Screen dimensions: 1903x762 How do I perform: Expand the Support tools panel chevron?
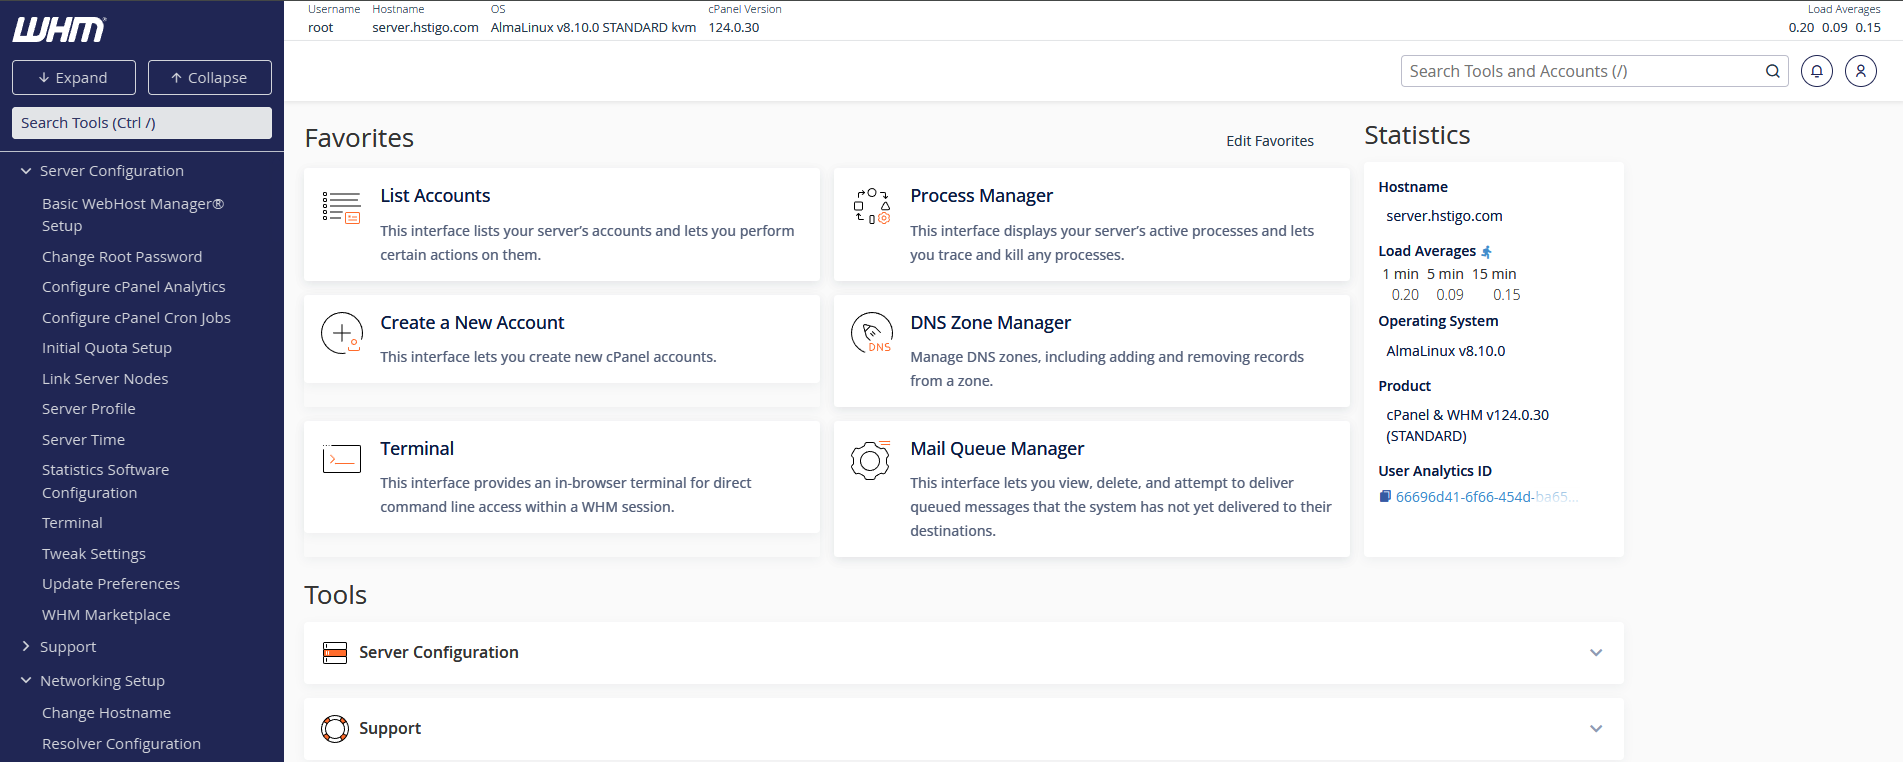1596,729
